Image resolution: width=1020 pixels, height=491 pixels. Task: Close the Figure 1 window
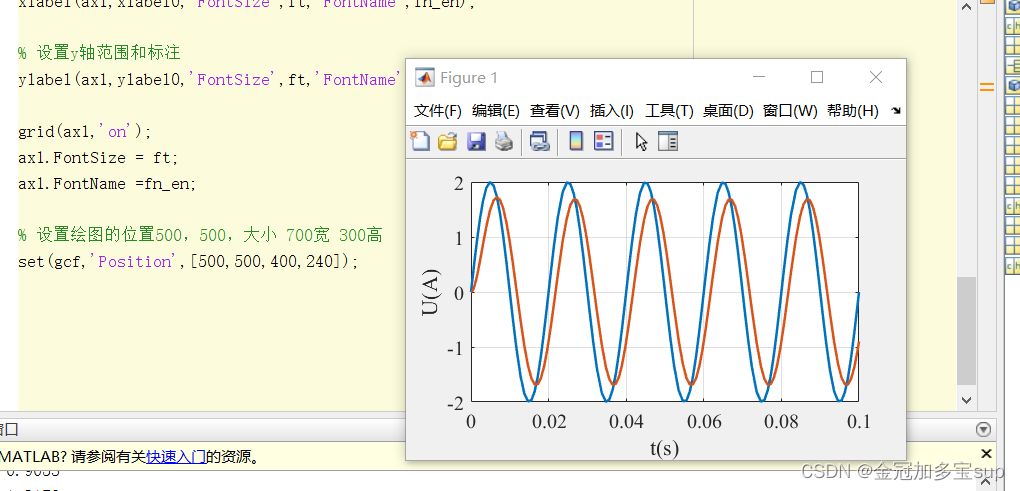(876, 77)
